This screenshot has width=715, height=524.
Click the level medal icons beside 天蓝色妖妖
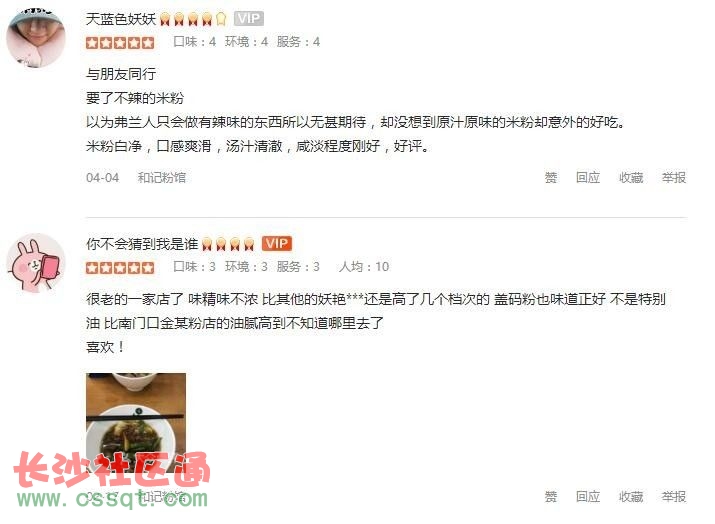coord(193,19)
